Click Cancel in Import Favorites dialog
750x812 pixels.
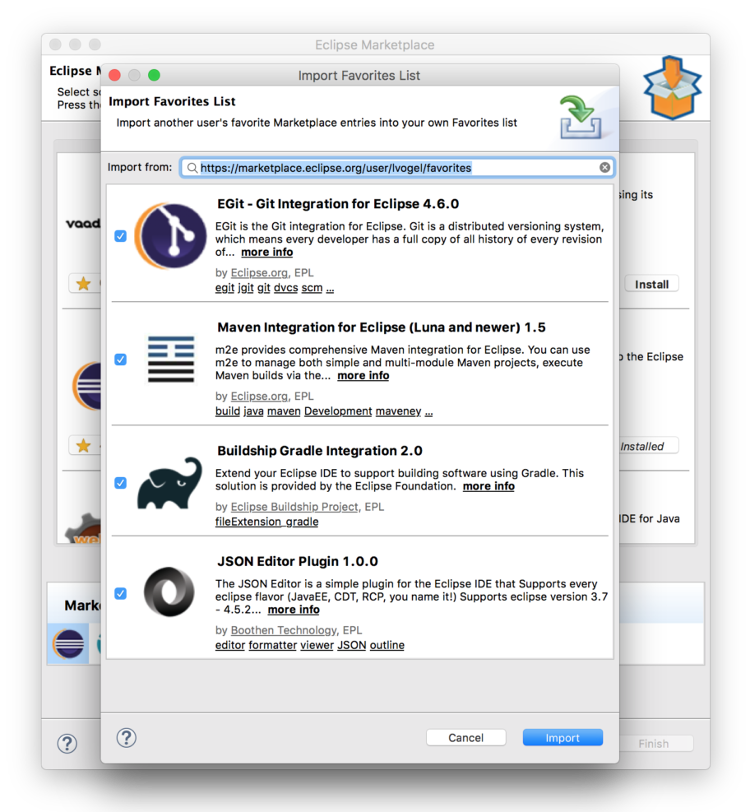coord(466,737)
